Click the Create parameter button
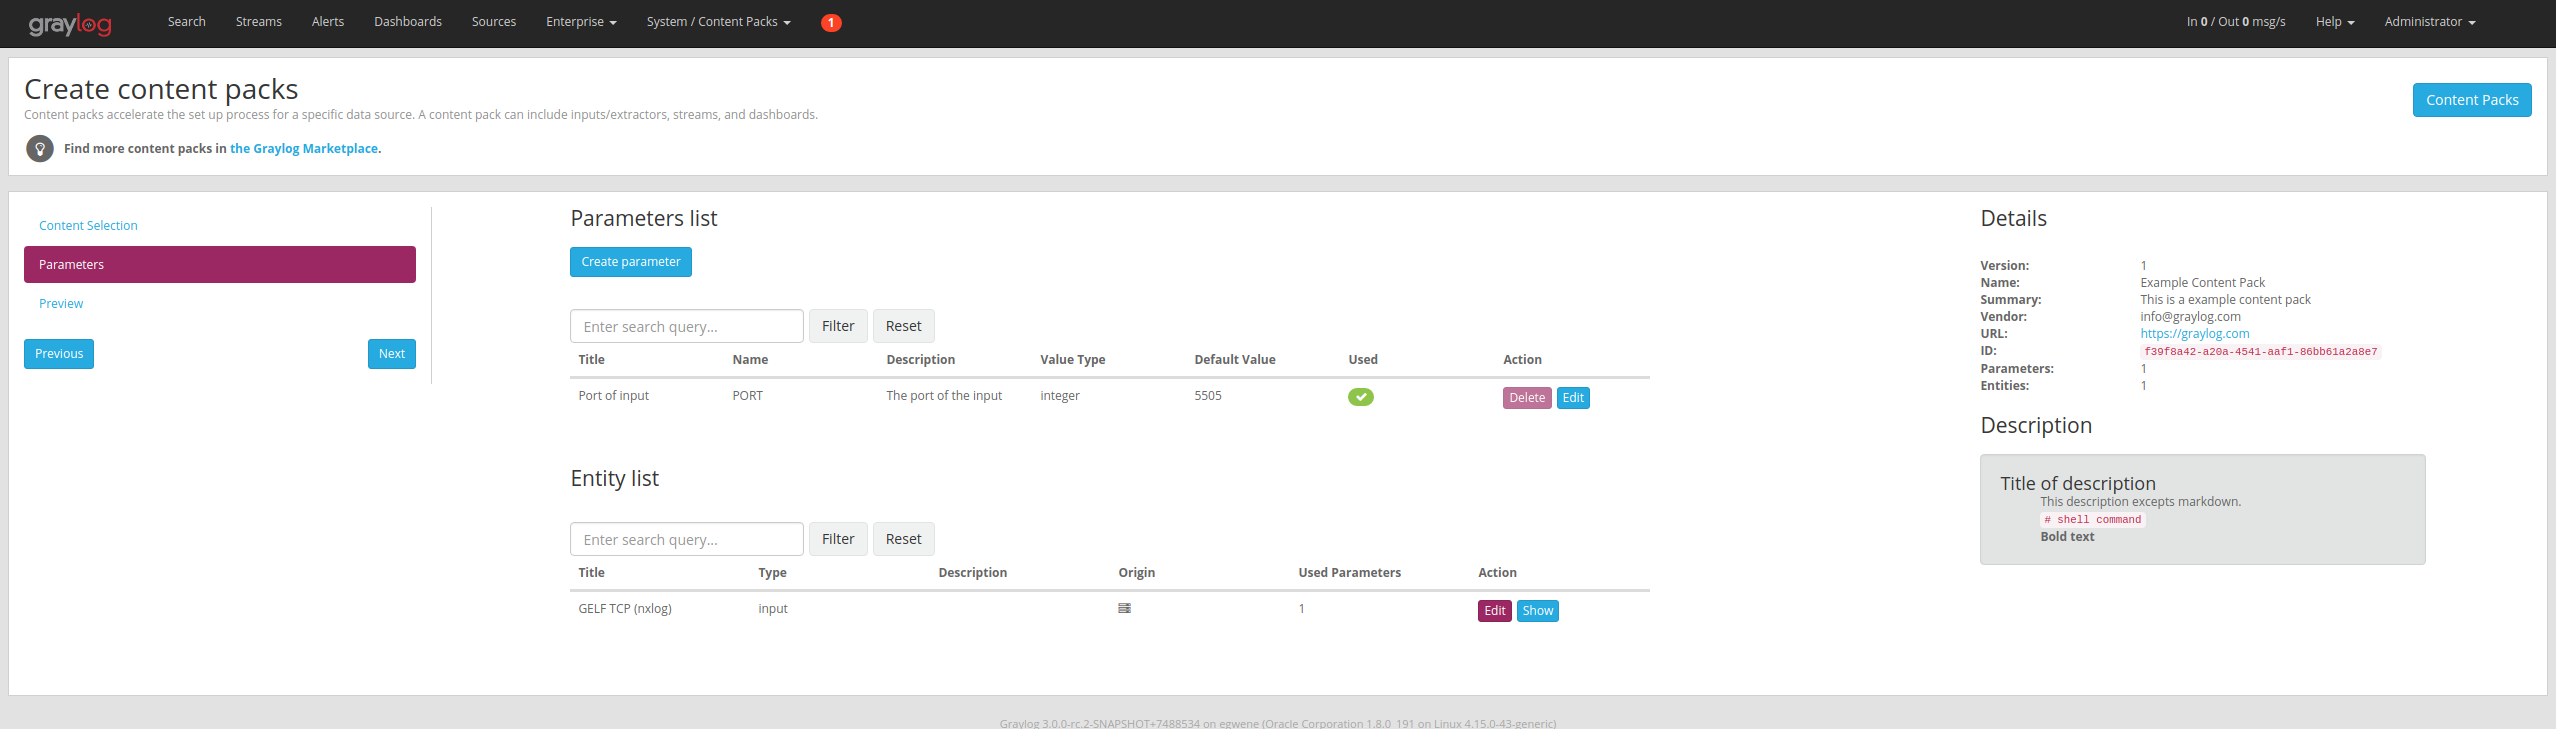The image size is (2556, 729). point(630,262)
